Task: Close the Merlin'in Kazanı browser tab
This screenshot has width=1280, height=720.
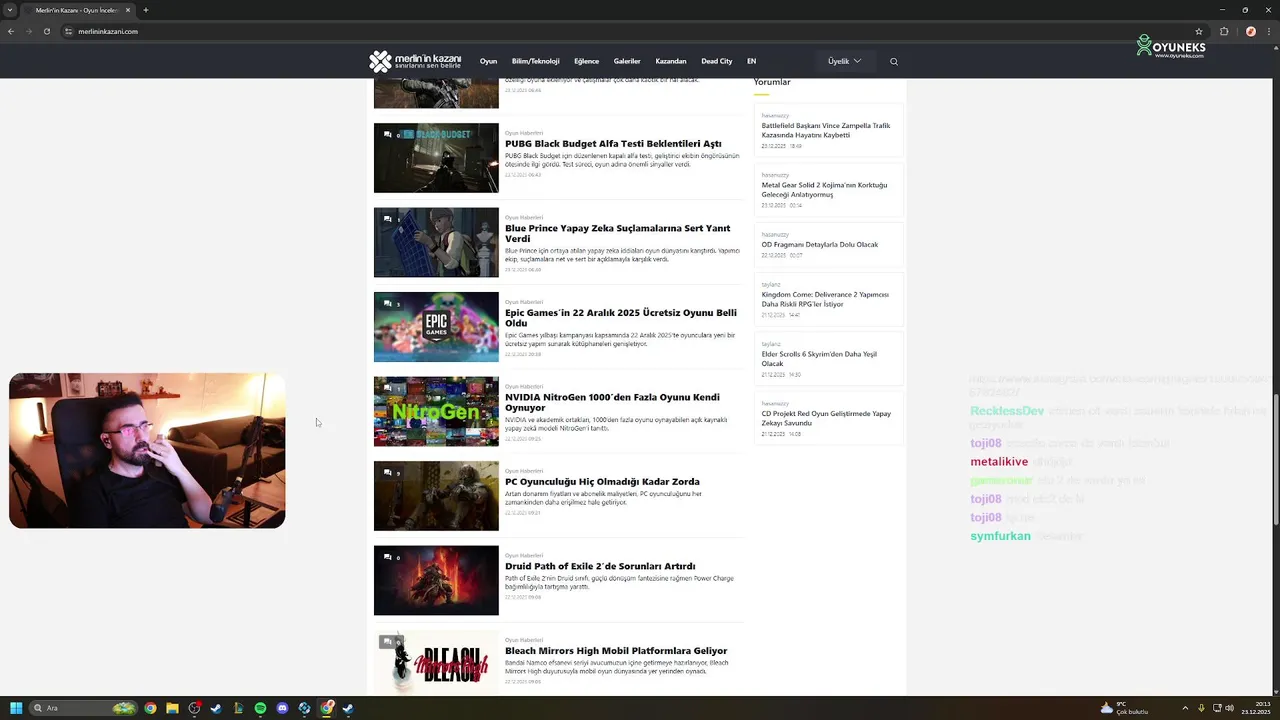Action: [128, 10]
